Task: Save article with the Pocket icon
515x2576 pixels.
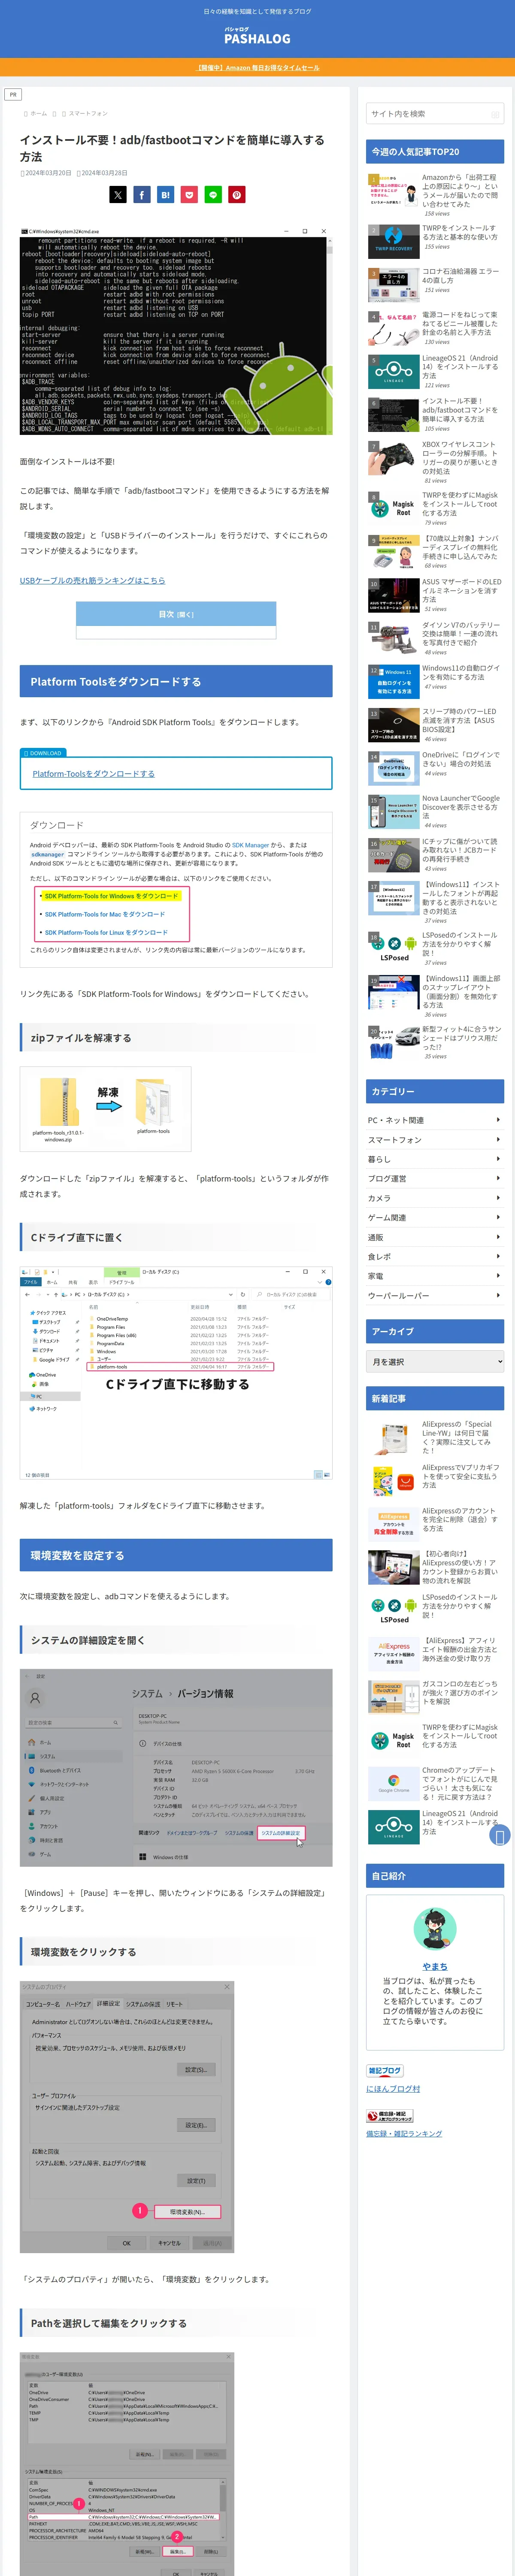Action: (189, 195)
